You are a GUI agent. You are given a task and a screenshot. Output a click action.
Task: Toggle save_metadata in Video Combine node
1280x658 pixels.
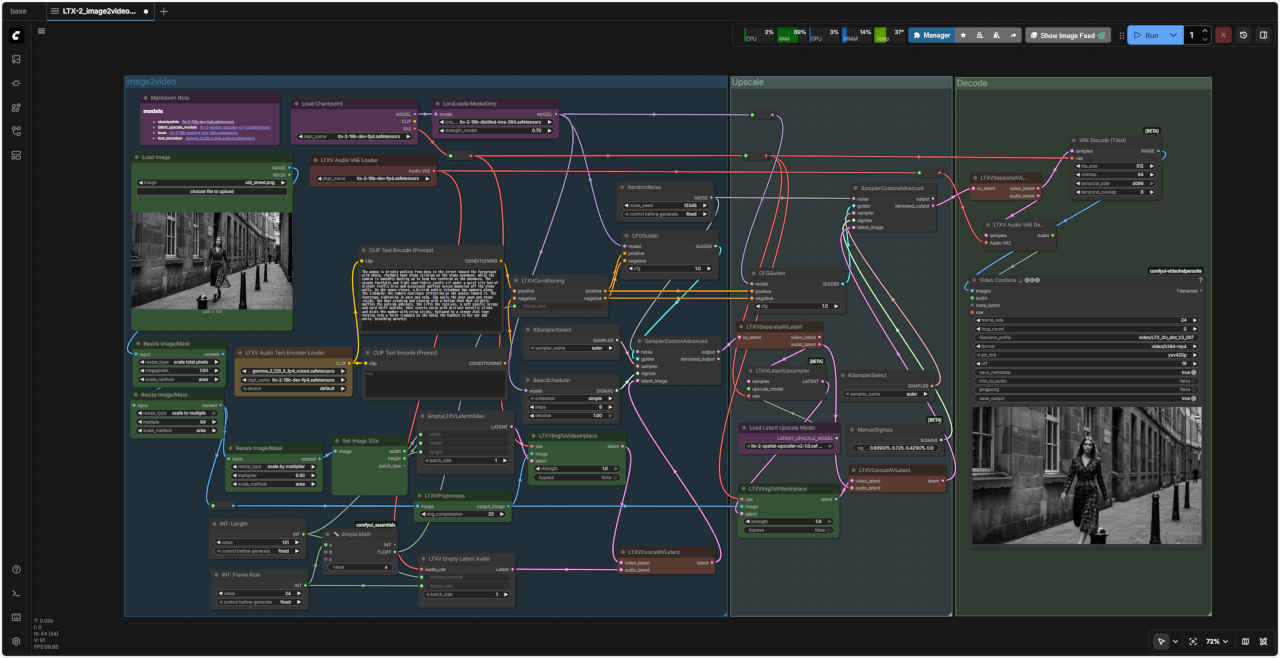(x=1192, y=372)
